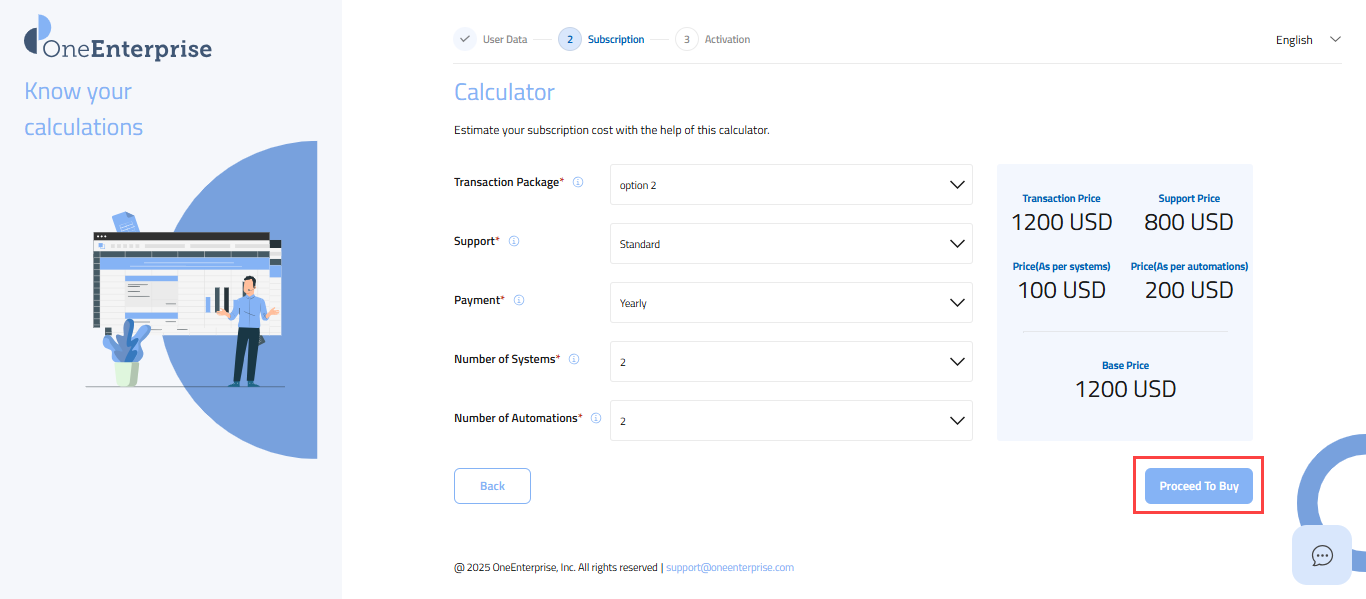
Task: Click the Transaction Package info icon
Action: 578,183
